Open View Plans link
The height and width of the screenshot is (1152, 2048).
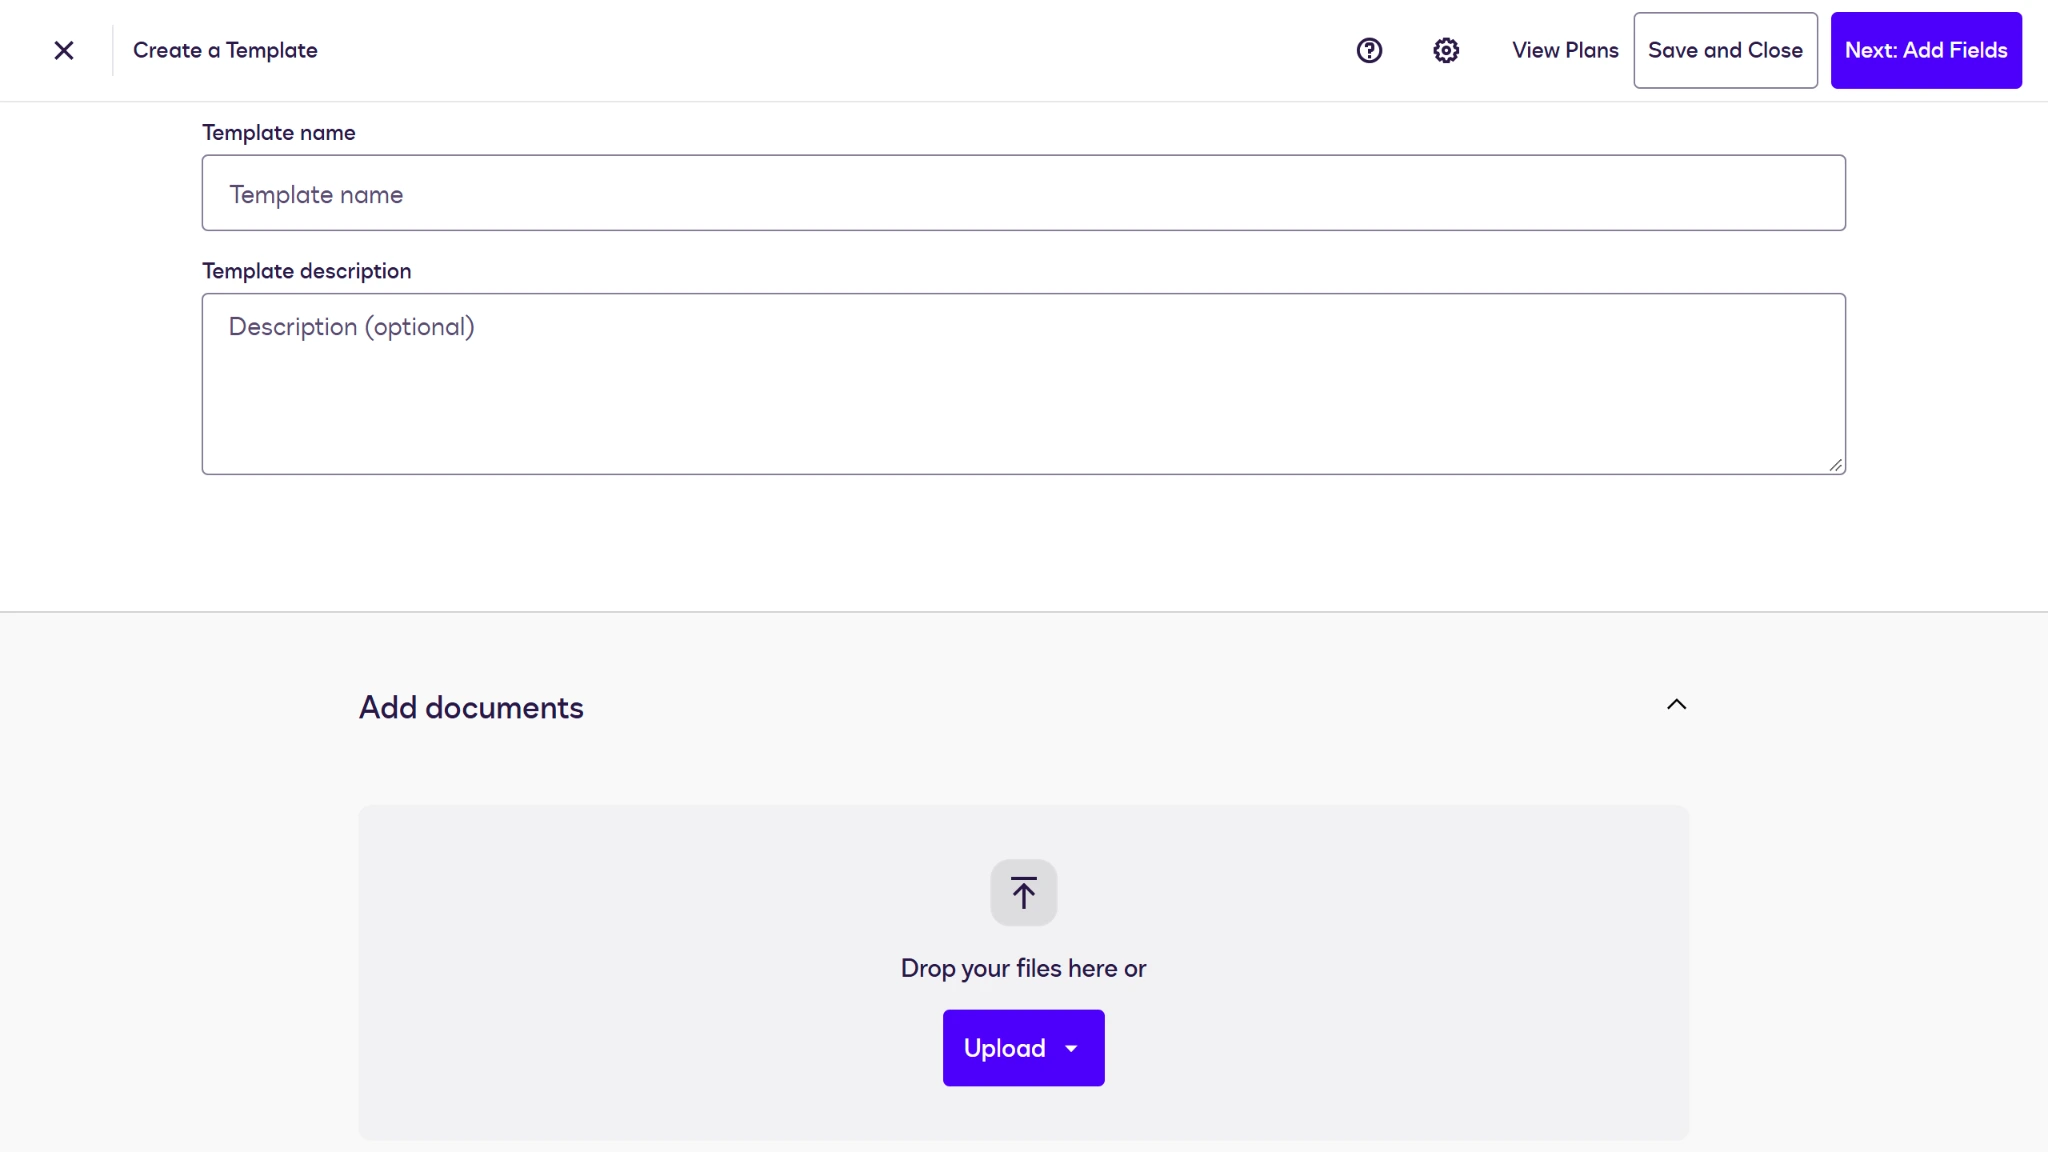tap(1565, 50)
